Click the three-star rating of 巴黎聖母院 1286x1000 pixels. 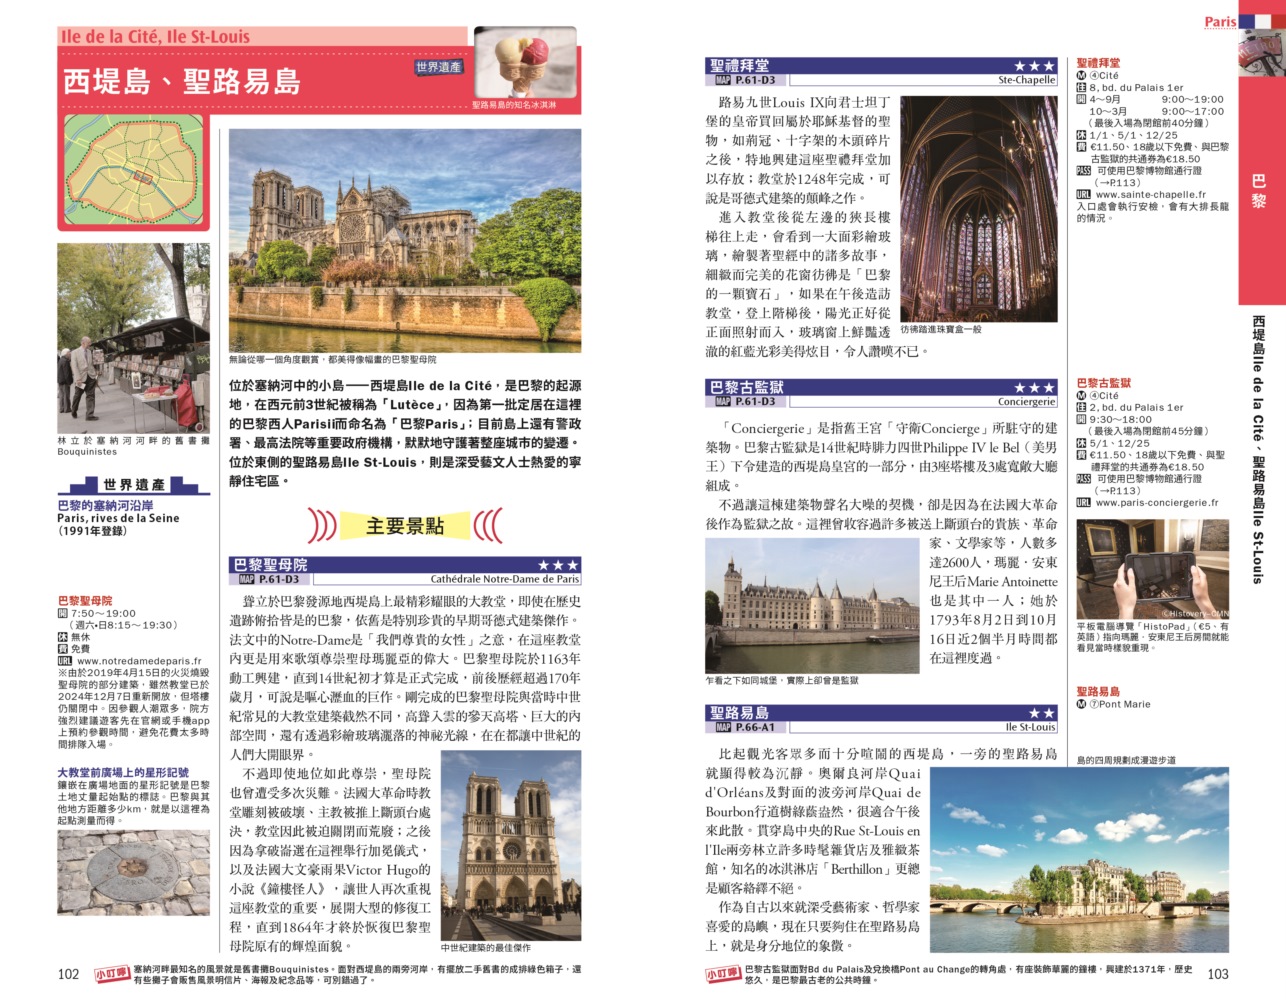[558, 566]
